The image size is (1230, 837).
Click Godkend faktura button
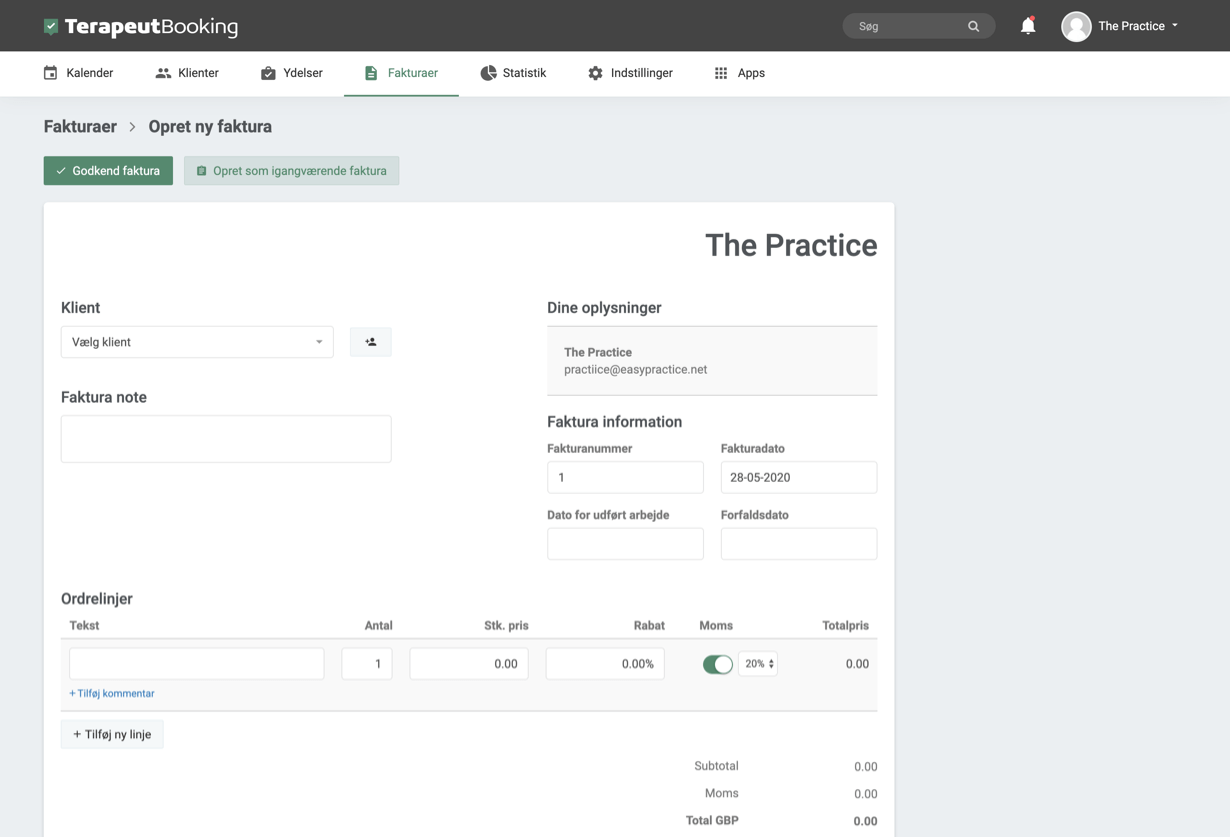pos(108,171)
